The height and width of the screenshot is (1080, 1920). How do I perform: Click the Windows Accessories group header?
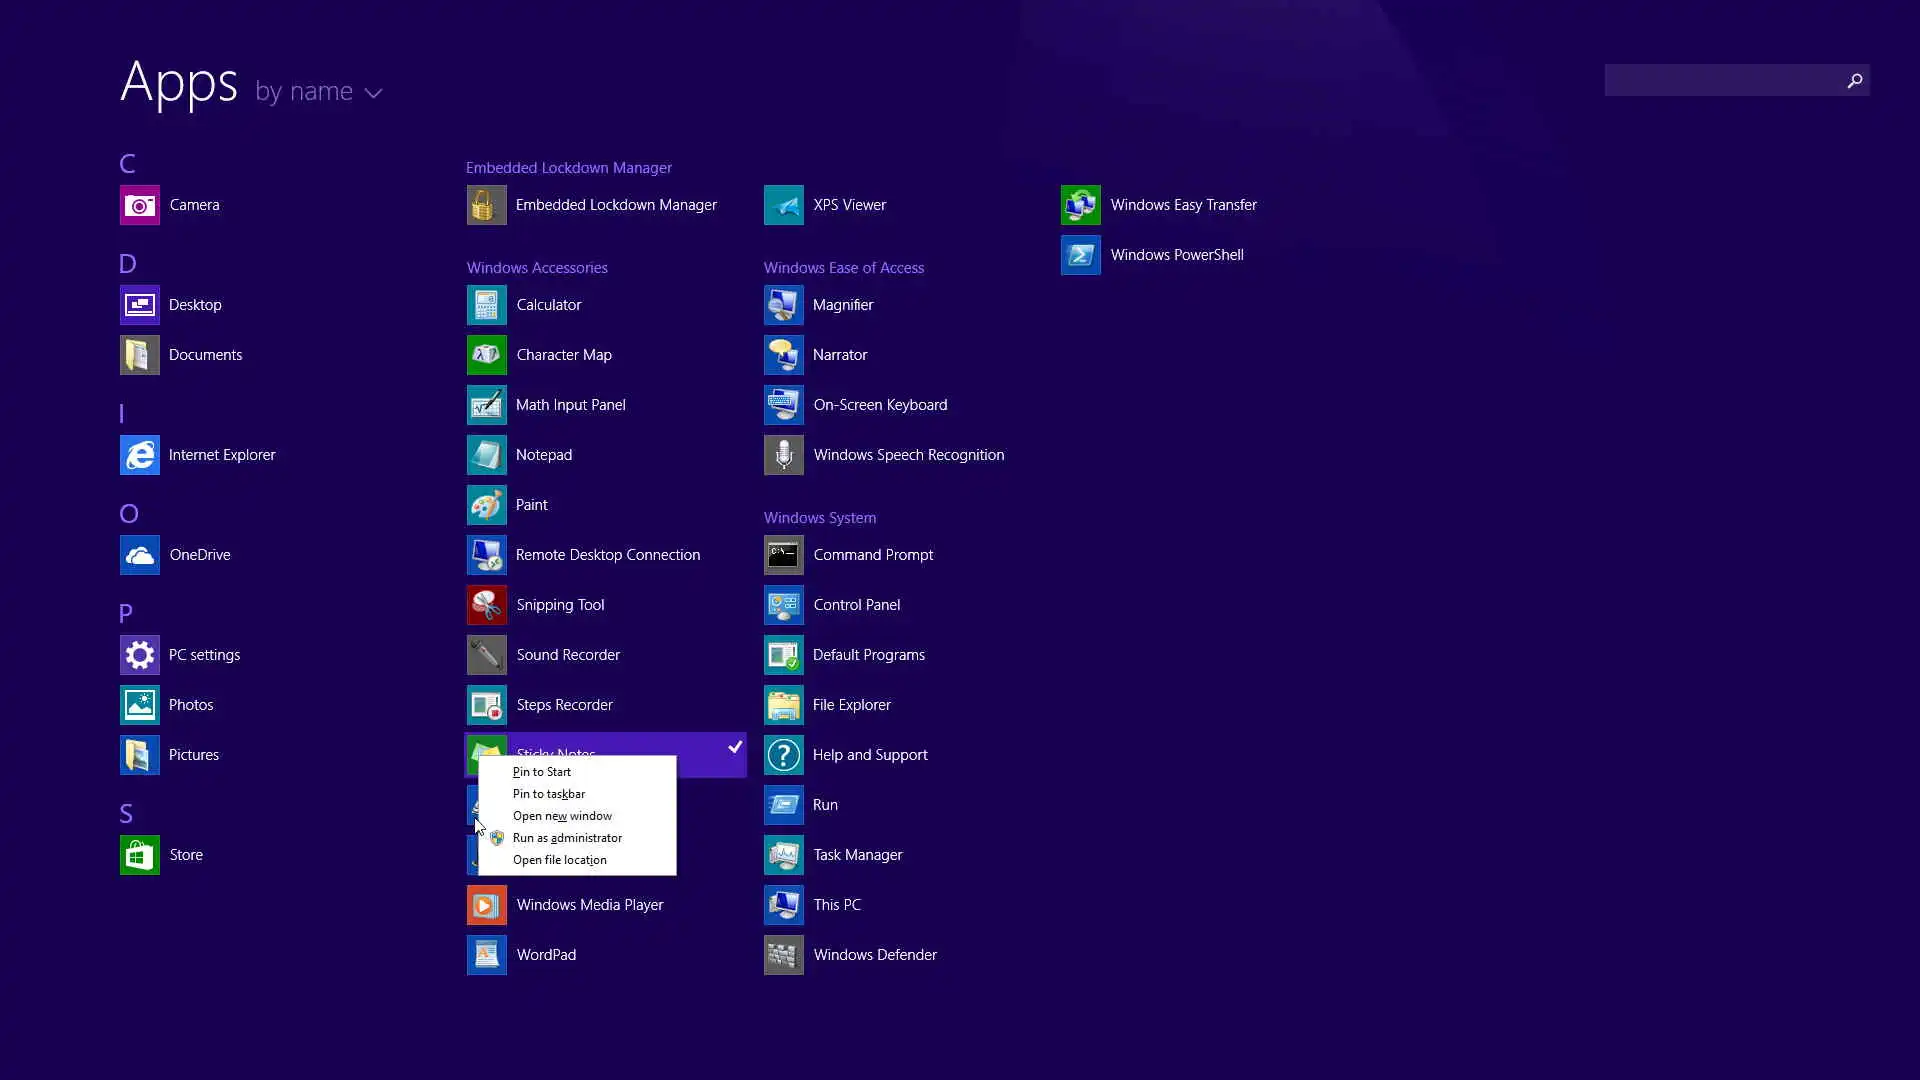(537, 268)
